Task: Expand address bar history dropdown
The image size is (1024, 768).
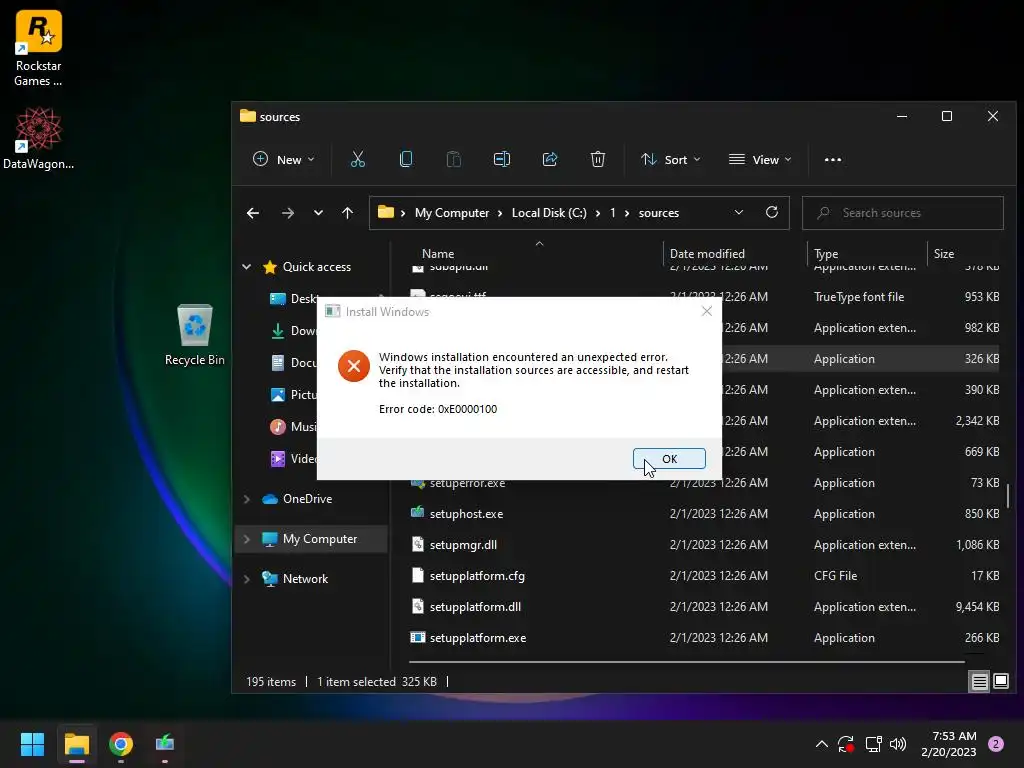Action: (739, 213)
